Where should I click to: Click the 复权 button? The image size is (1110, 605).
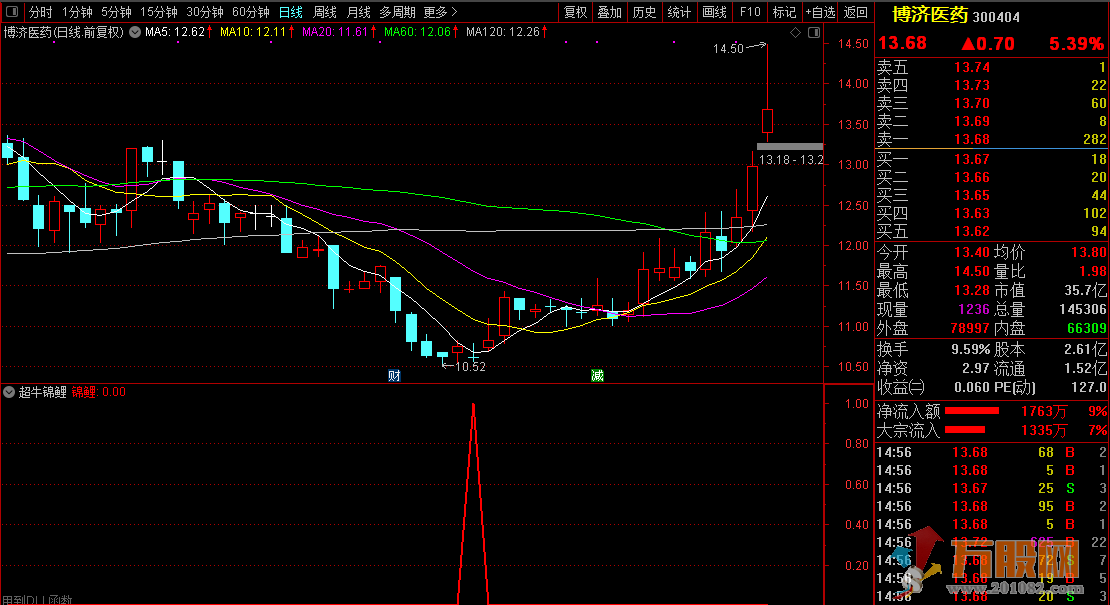click(x=576, y=12)
